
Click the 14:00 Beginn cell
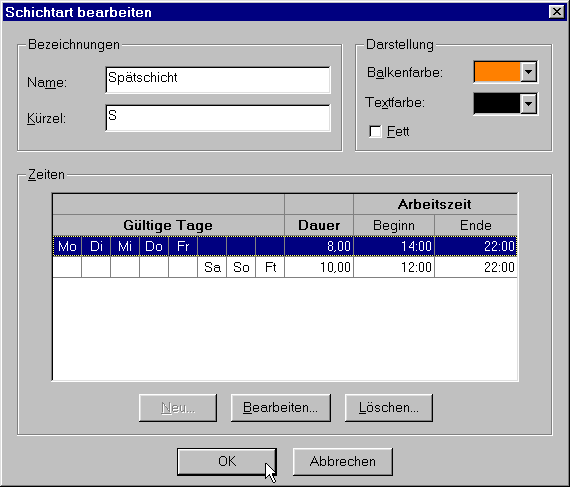[394, 246]
